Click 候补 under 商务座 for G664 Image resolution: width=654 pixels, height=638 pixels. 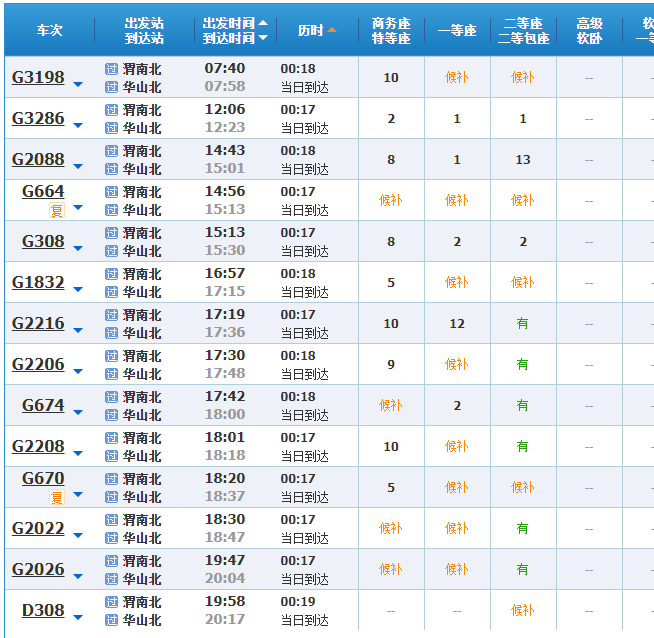pyautogui.click(x=390, y=200)
